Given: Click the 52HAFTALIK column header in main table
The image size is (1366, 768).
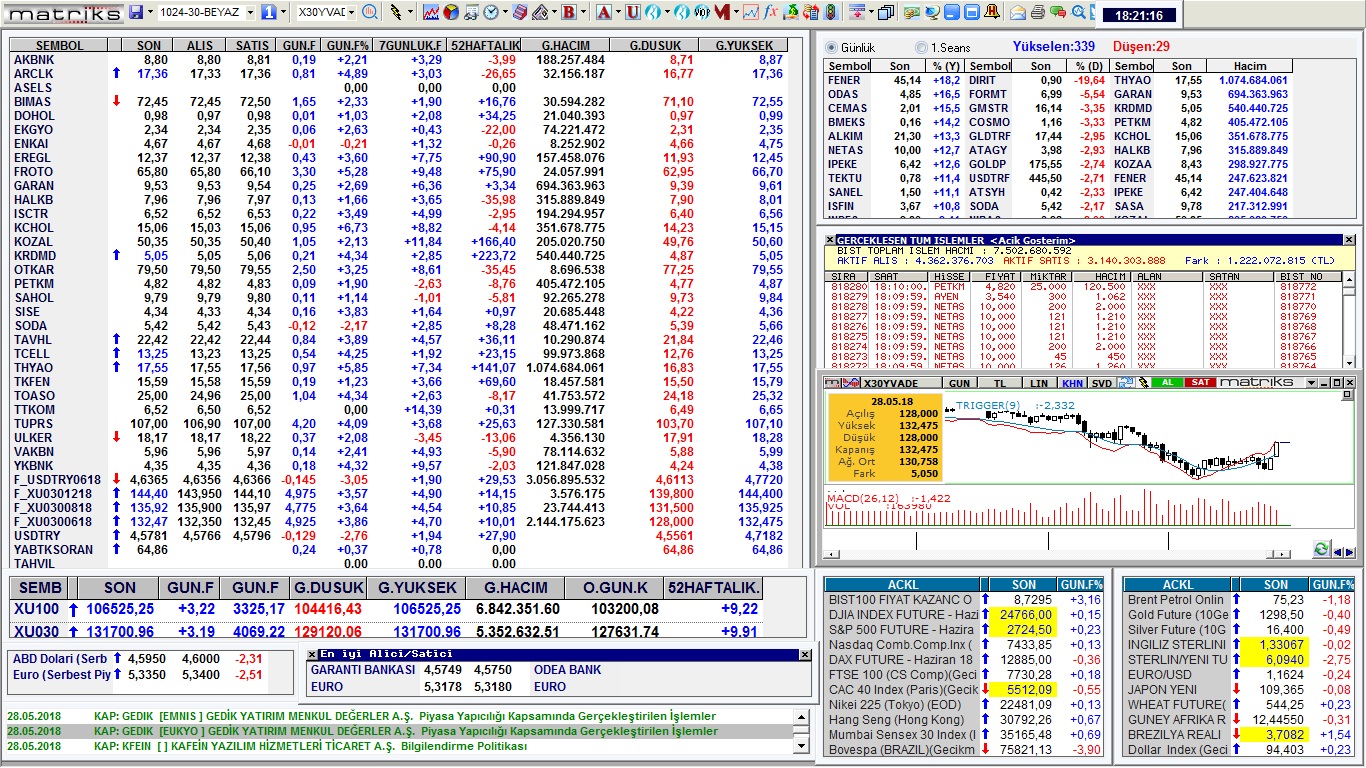Looking at the screenshot, I should point(485,46).
